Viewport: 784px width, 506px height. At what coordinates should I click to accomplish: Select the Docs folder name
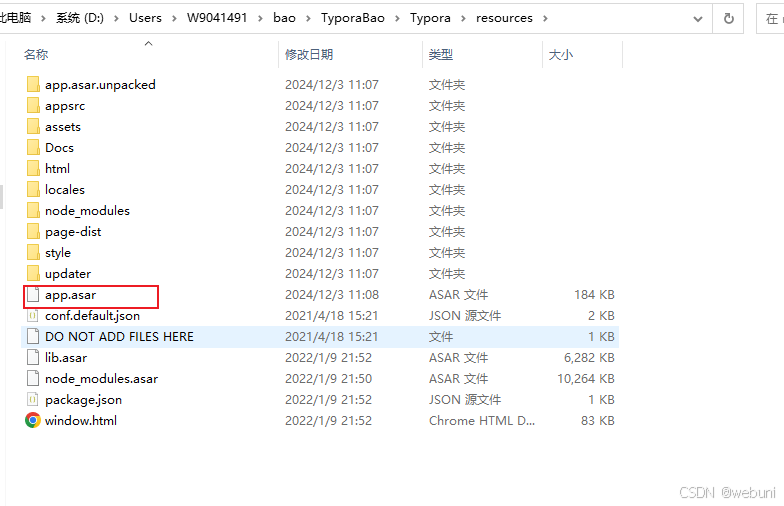[x=59, y=148]
